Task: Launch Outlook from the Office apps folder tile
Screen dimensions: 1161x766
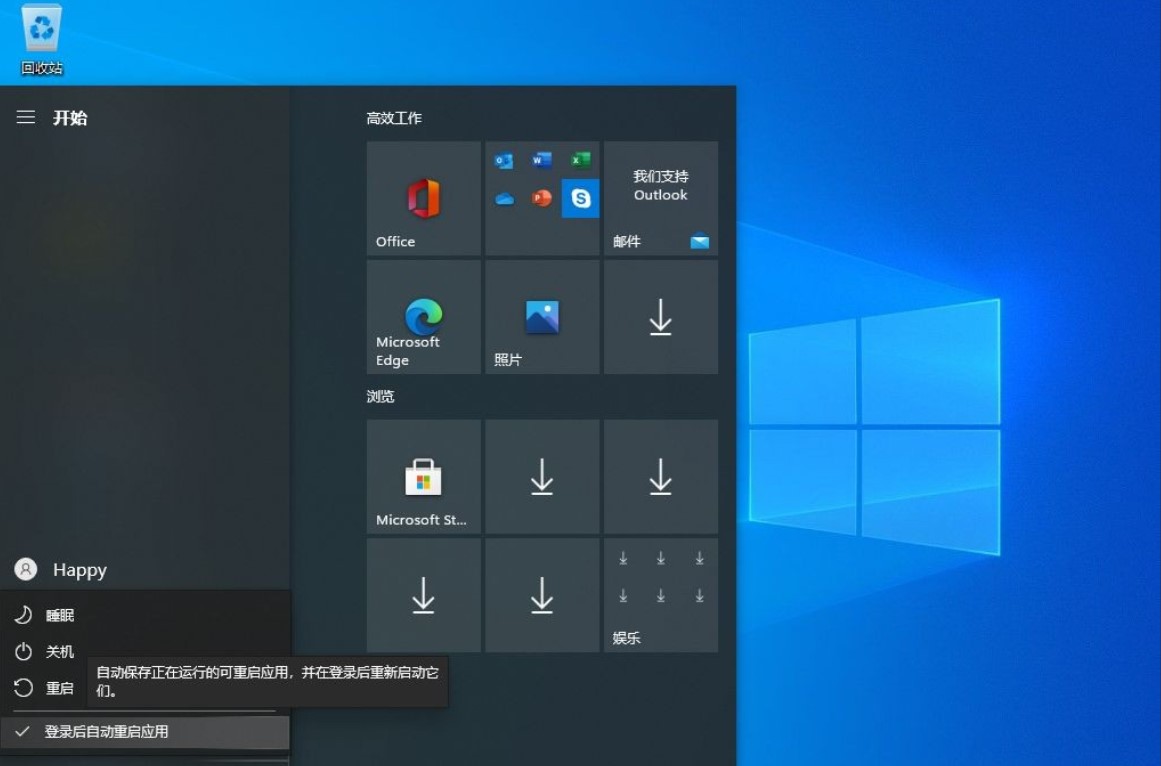Action: pos(504,161)
